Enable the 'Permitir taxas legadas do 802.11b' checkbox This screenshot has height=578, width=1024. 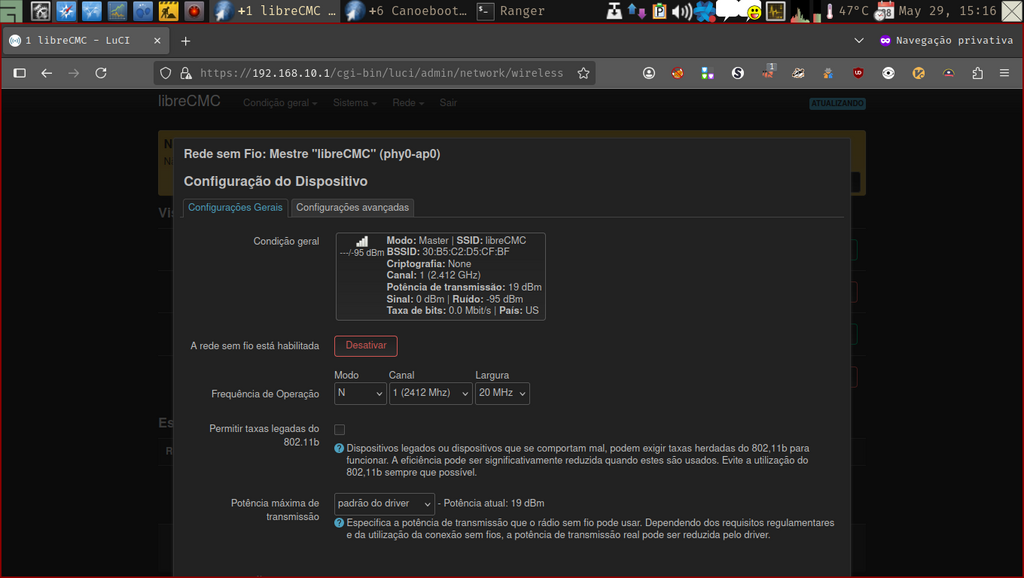pyautogui.click(x=339, y=429)
